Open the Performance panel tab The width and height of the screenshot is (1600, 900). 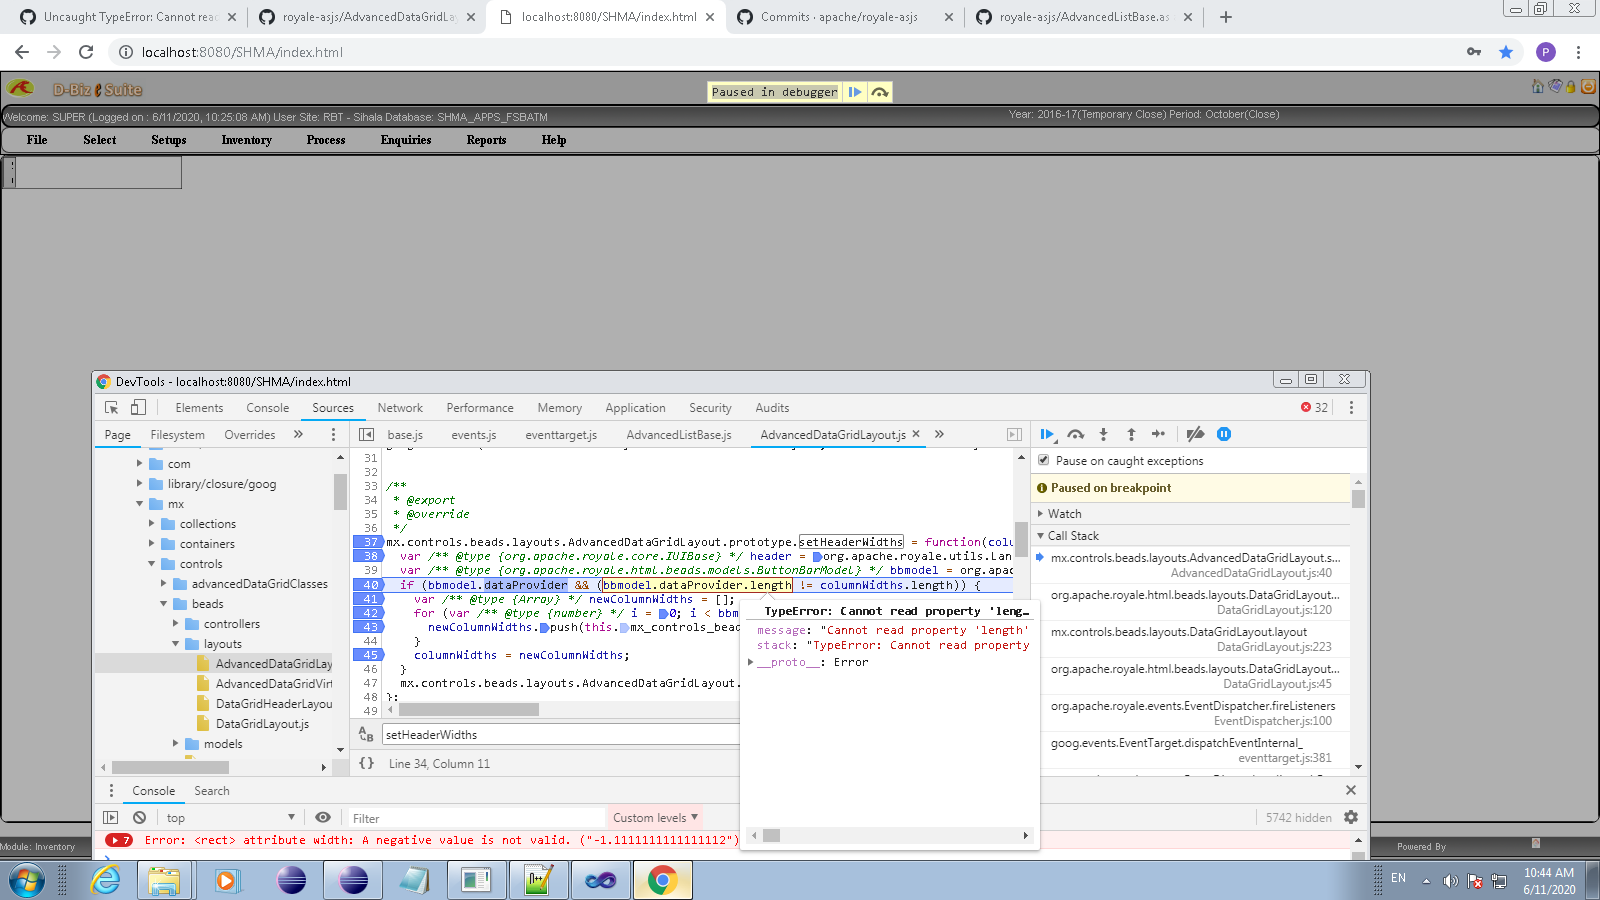click(480, 408)
